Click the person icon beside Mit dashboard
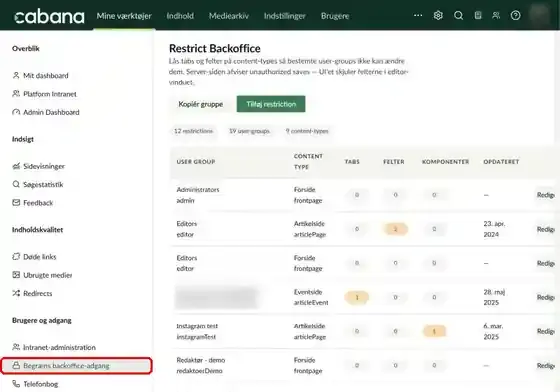This screenshot has height=392, width=560. [x=16, y=75]
